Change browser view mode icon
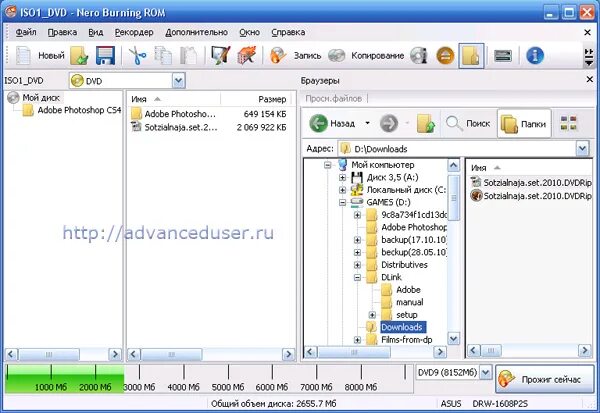This screenshot has height=413, width=600. tap(569, 123)
